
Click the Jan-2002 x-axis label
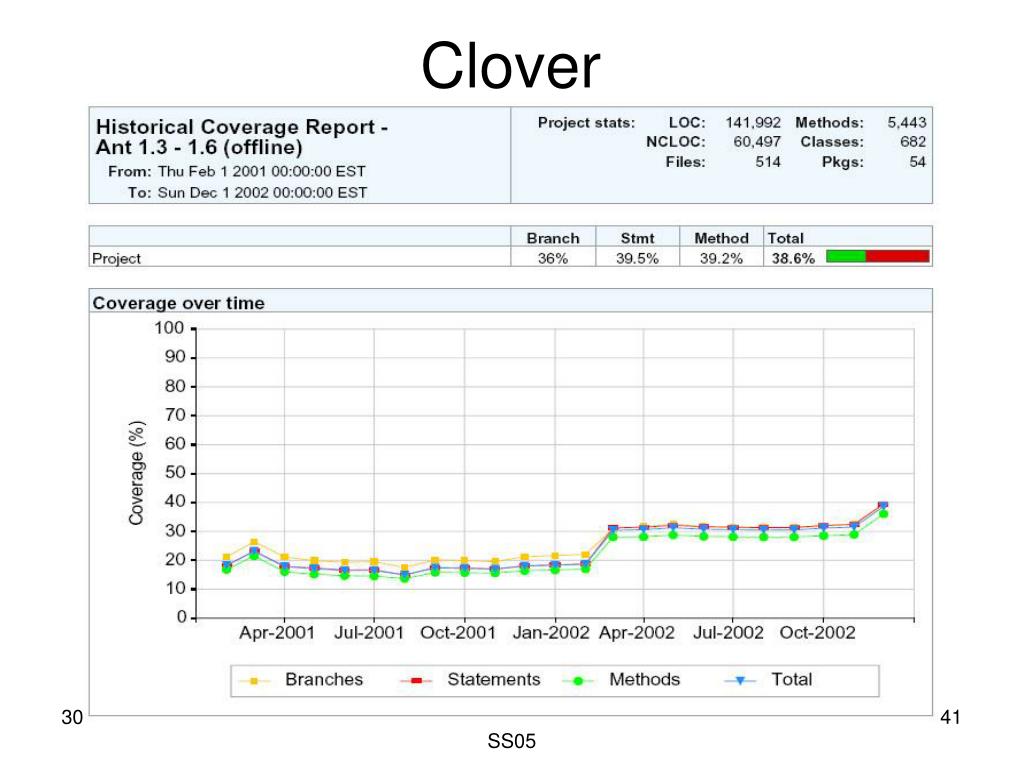tap(551, 633)
